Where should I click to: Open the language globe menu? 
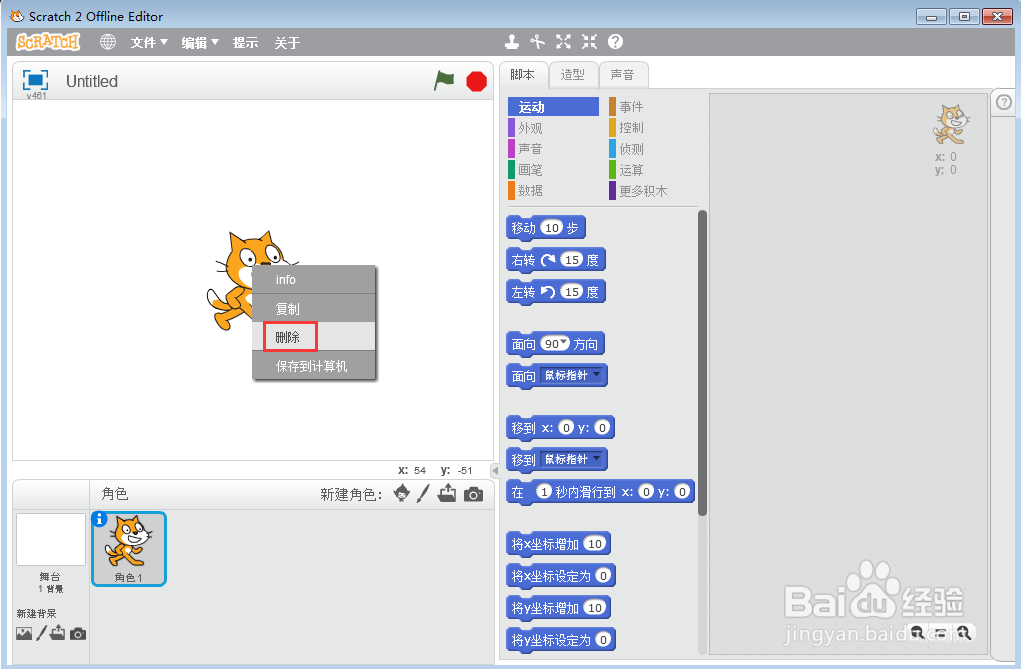click(x=108, y=42)
